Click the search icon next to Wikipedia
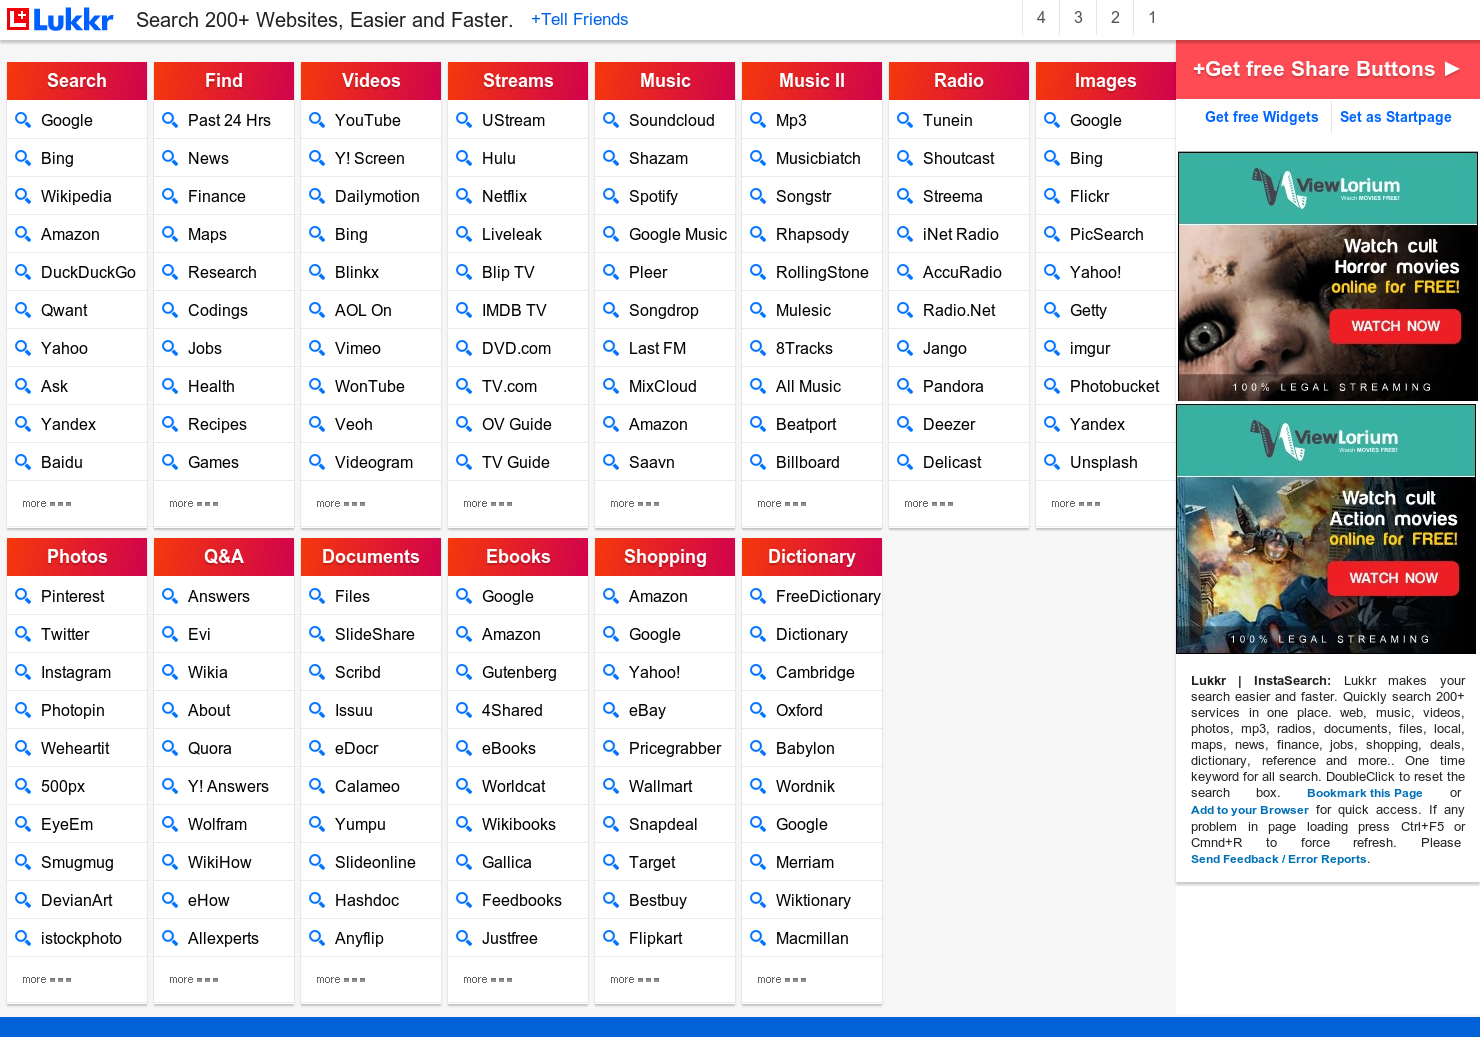 pos(23,196)
